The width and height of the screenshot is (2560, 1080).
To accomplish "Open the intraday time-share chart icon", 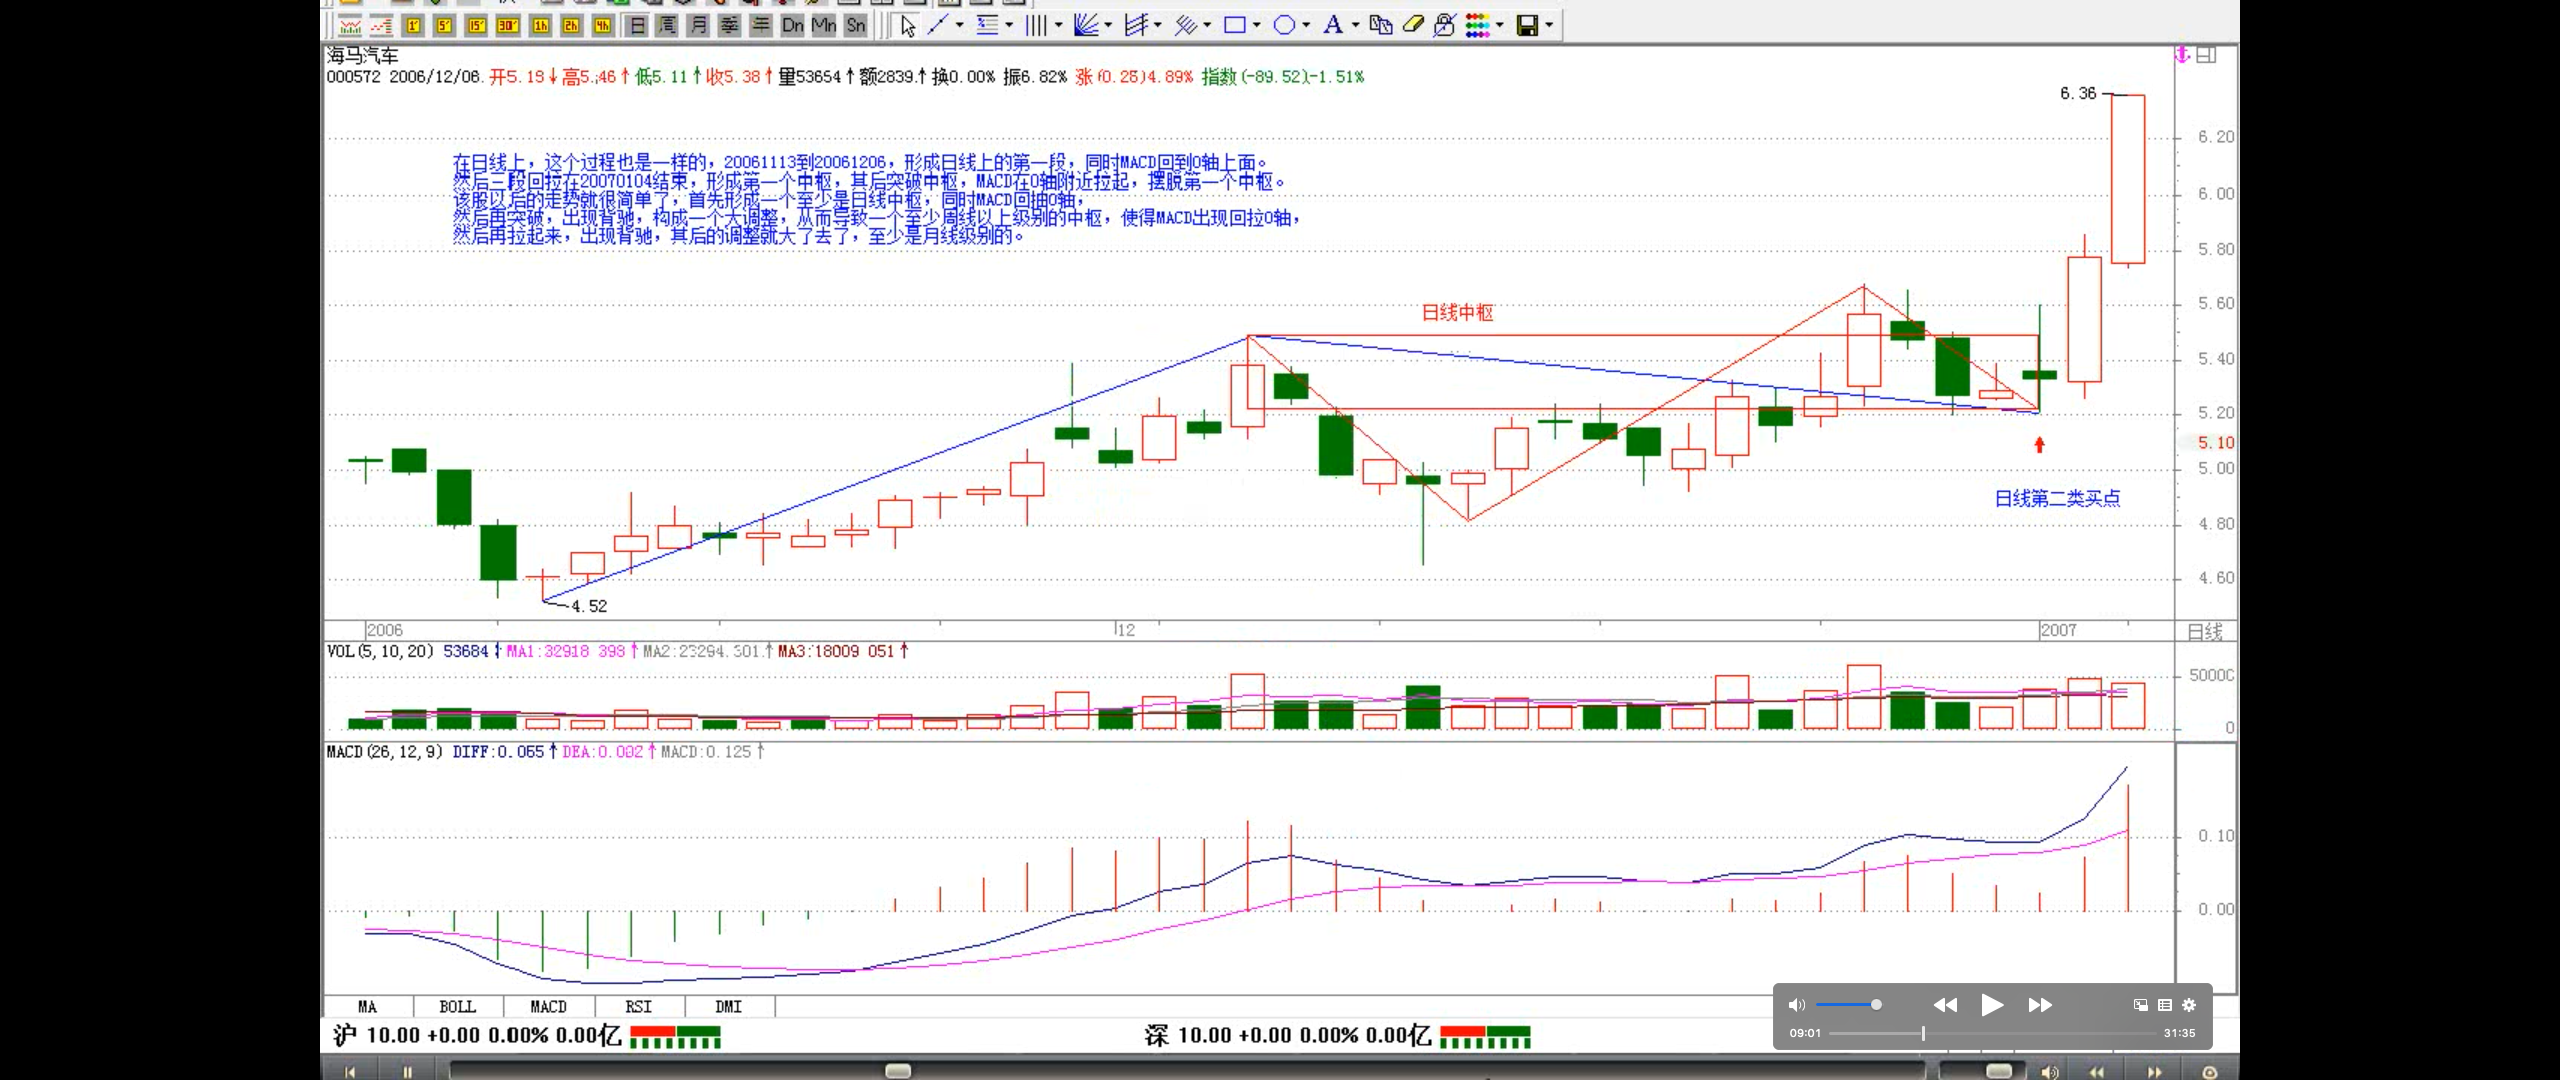I will coord(350,26).
